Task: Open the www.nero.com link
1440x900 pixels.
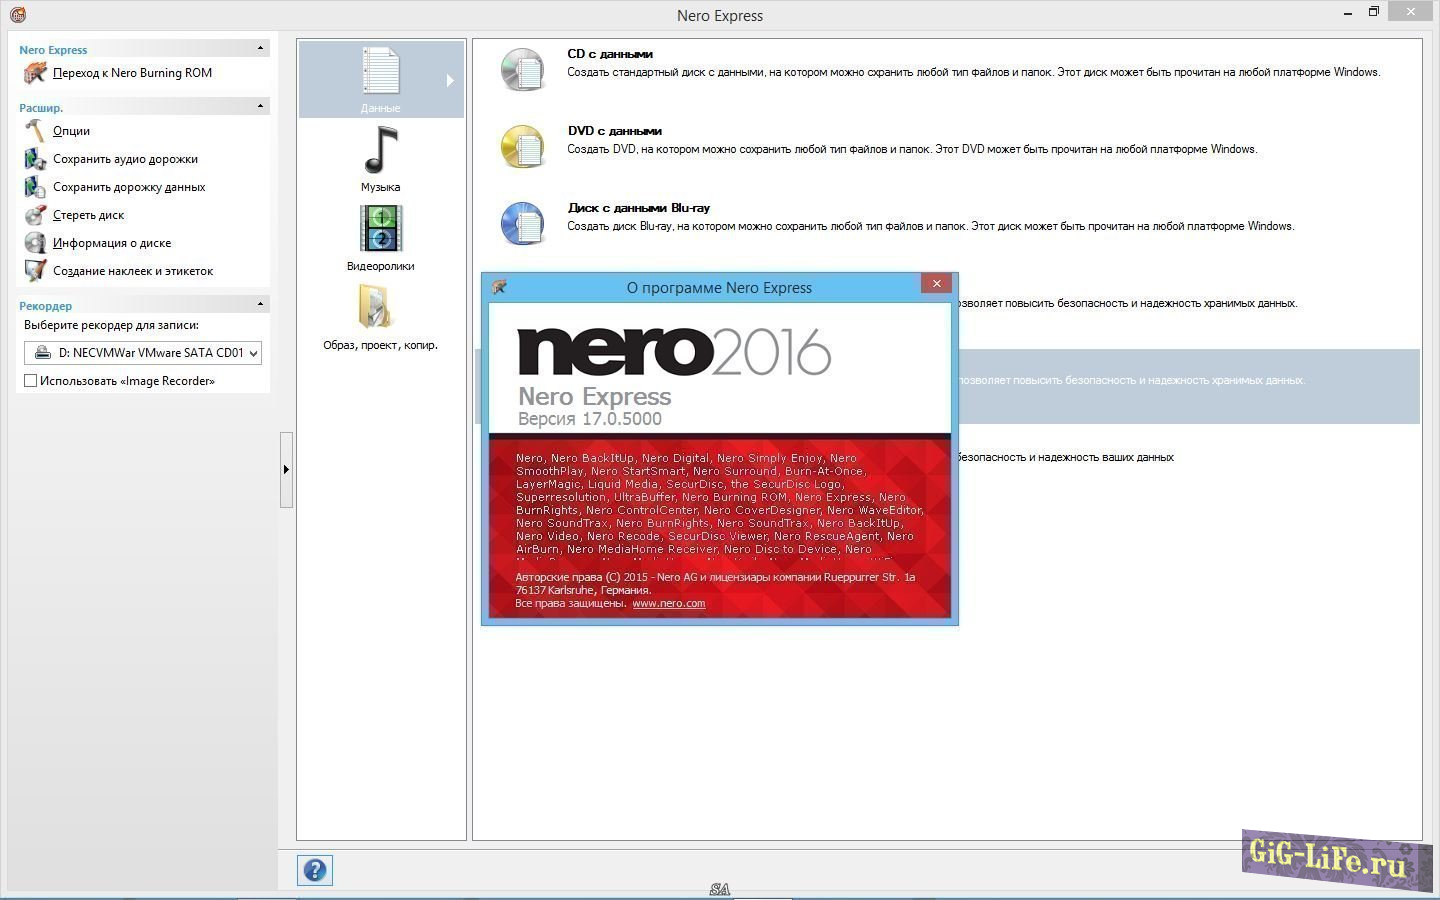Action: click(668, 603)
